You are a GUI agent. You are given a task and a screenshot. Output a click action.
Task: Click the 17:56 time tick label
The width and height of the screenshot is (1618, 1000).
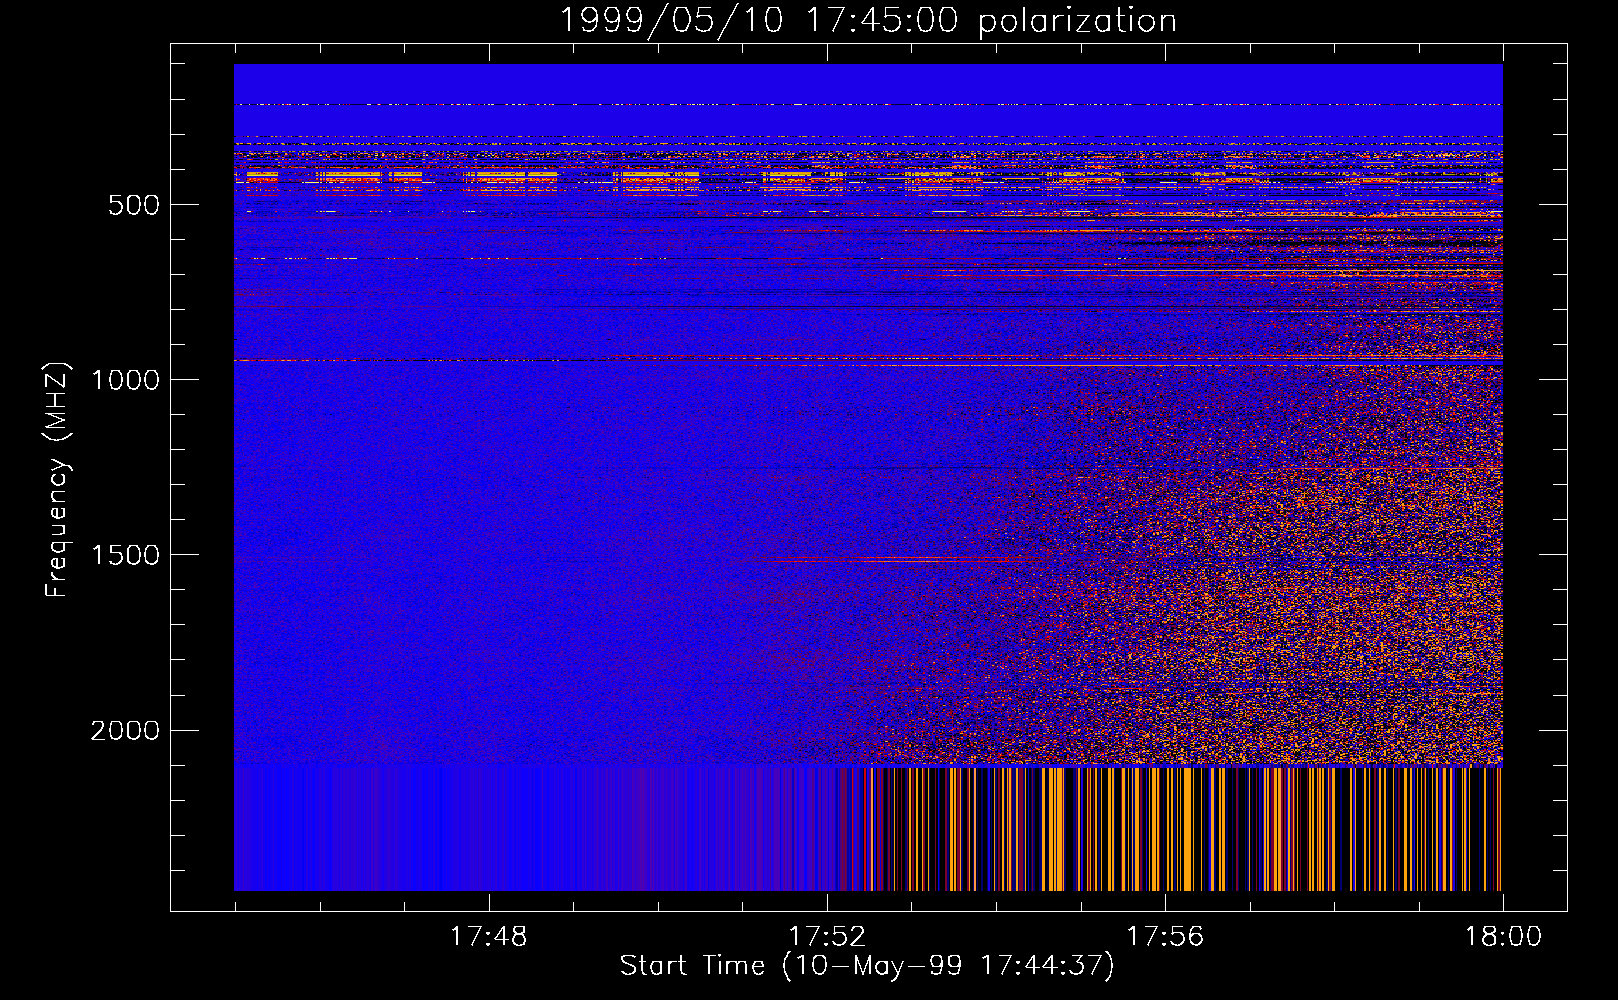[x=1165, y=937]
